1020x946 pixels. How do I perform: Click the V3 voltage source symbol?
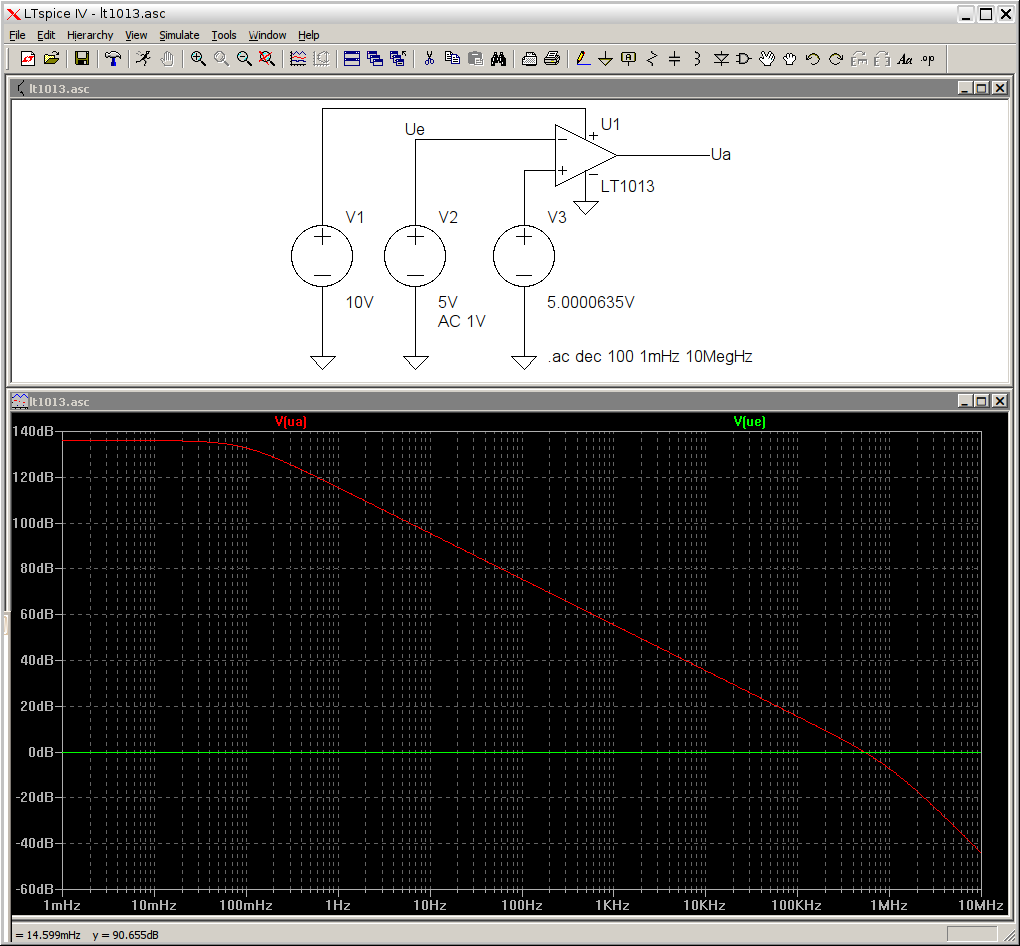[524, 256]
